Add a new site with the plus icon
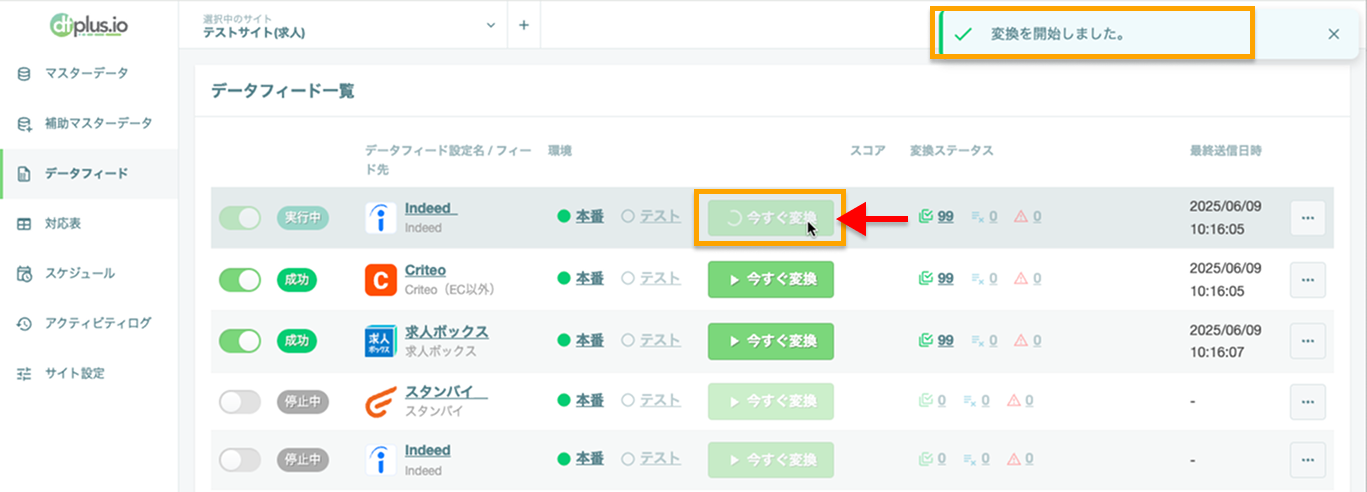The image size is (1367, 492). coord(523,24)
